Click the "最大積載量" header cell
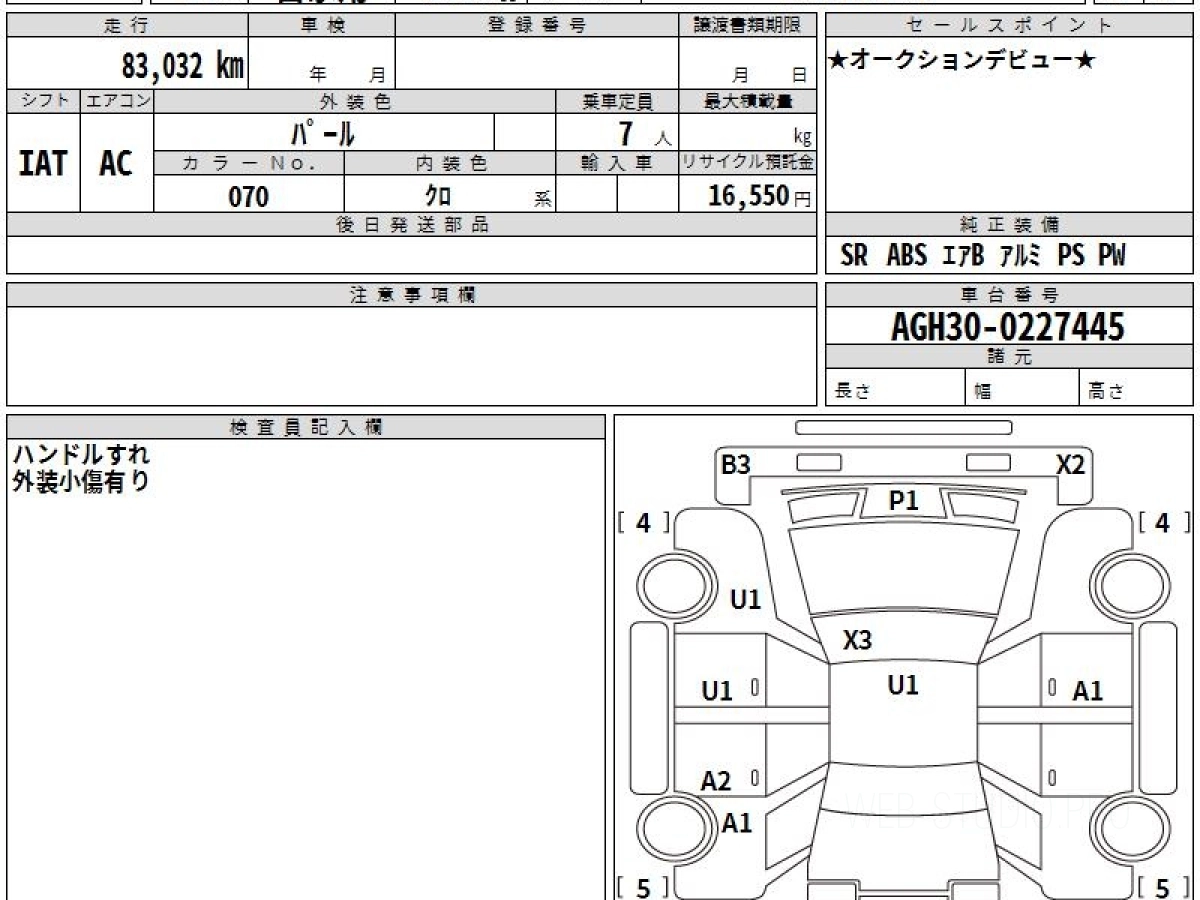 (747, 101)
